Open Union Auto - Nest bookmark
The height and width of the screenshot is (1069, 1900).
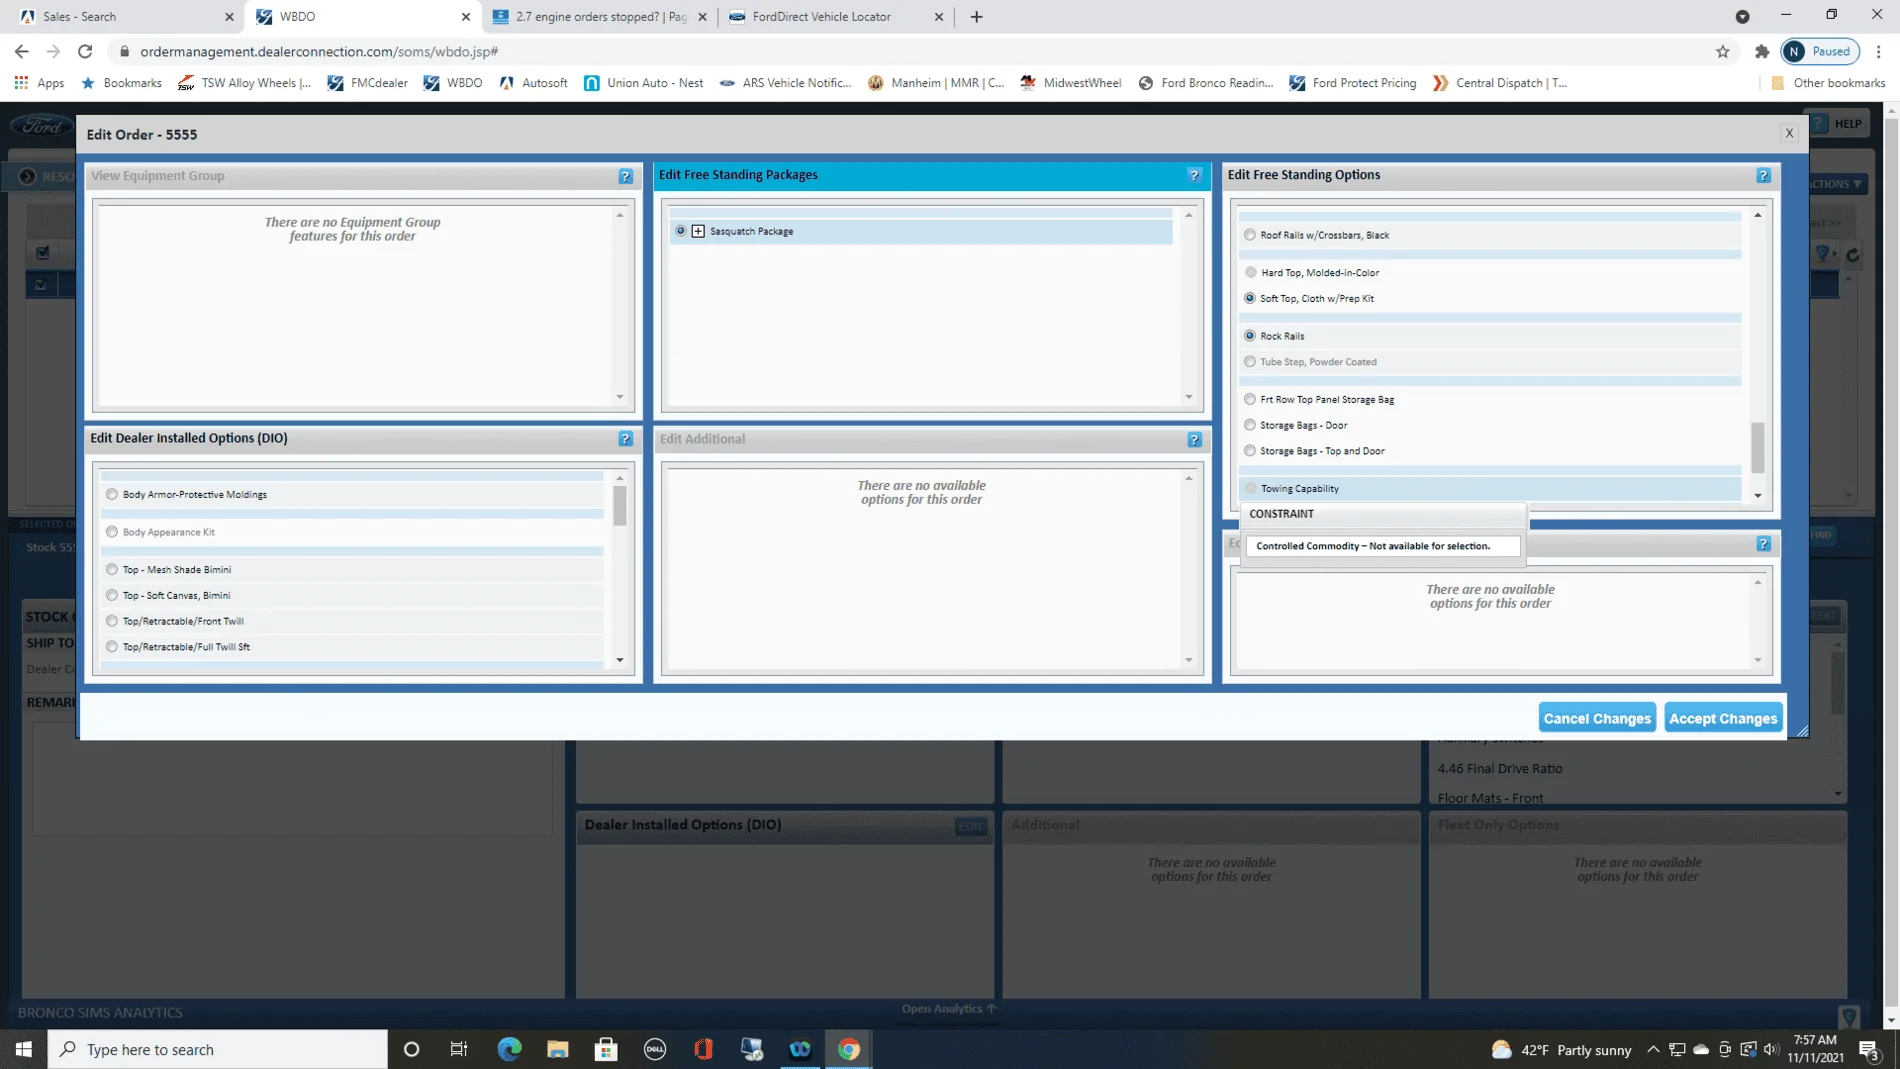click(643, 83)
